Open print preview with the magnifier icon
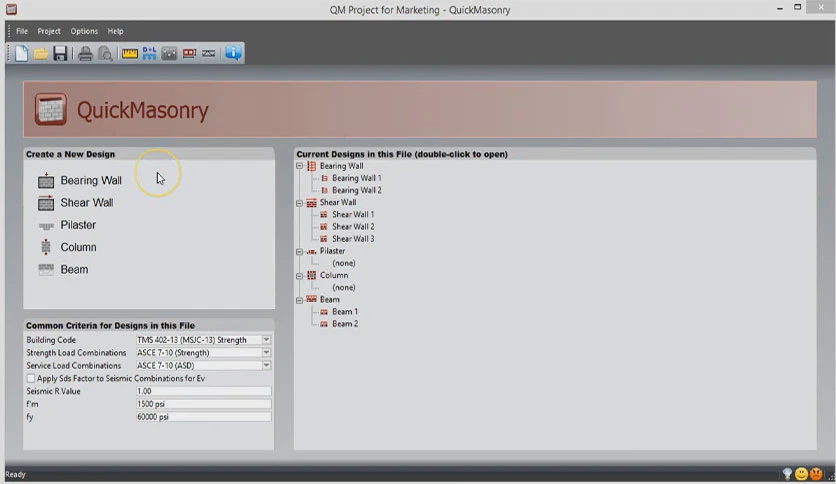 [x=106, y=53]
